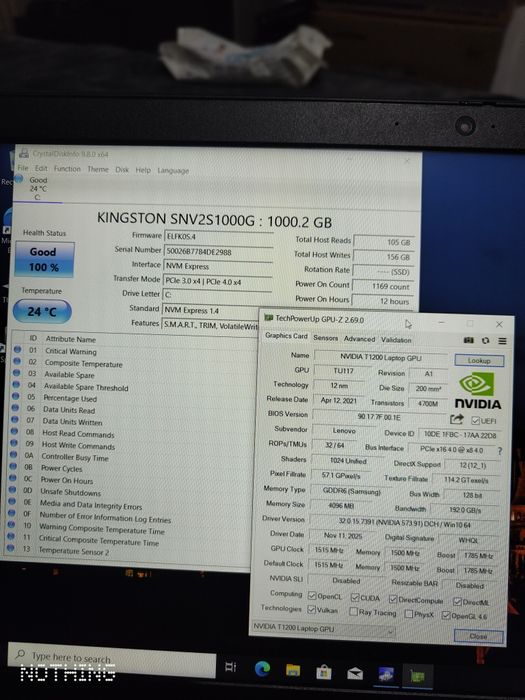Click the Windows search box

(112, 659)
